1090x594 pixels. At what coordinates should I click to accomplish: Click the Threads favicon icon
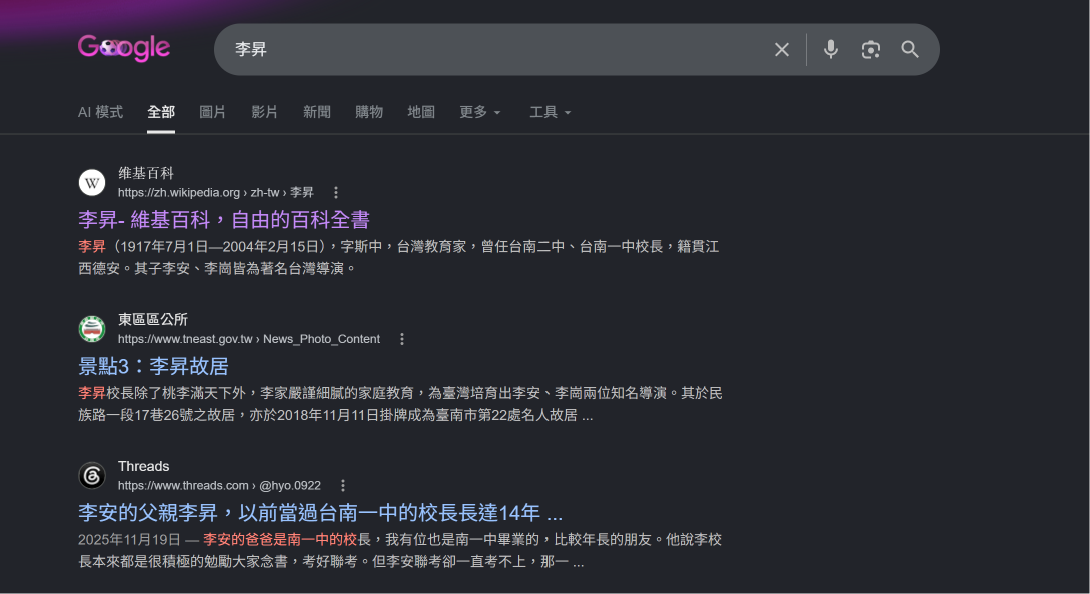pos(92,476)
